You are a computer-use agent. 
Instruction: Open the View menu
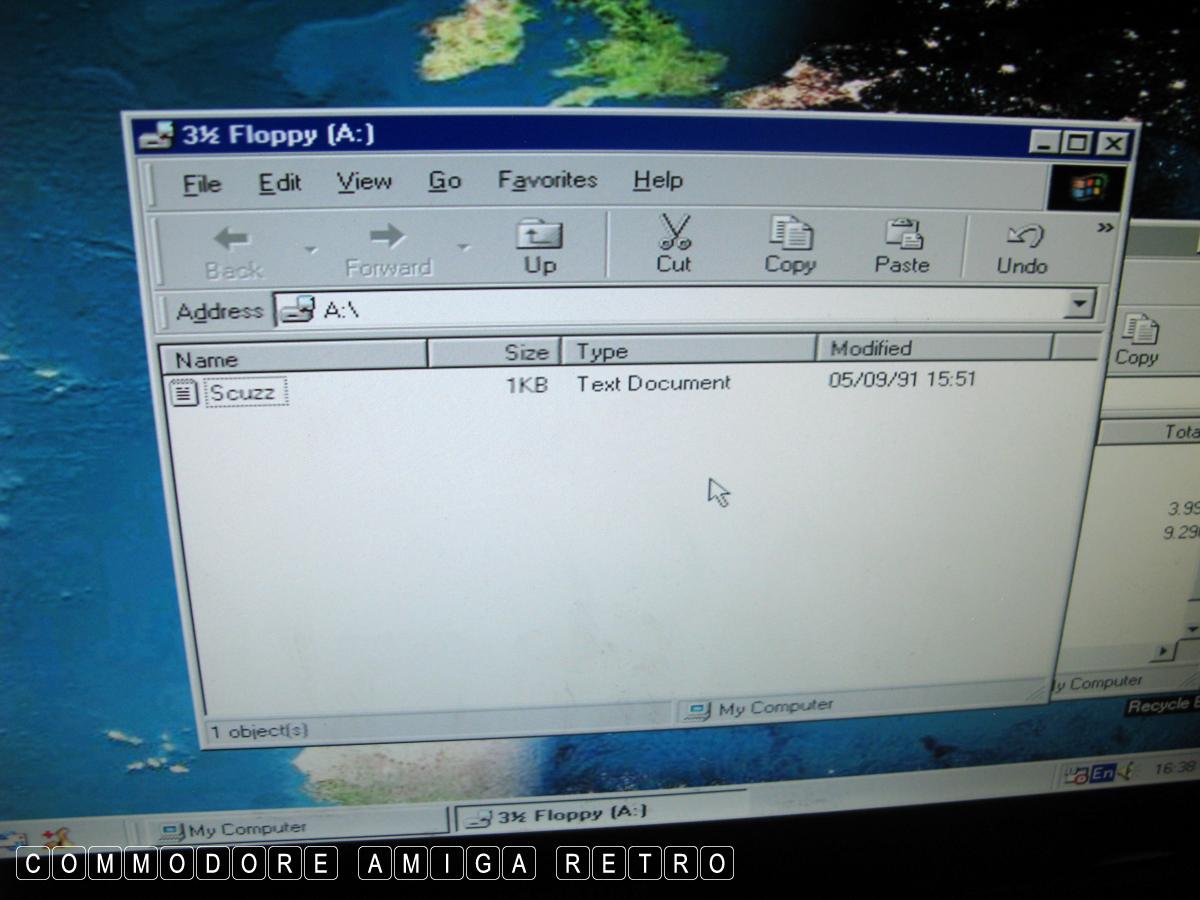(364, 182)
